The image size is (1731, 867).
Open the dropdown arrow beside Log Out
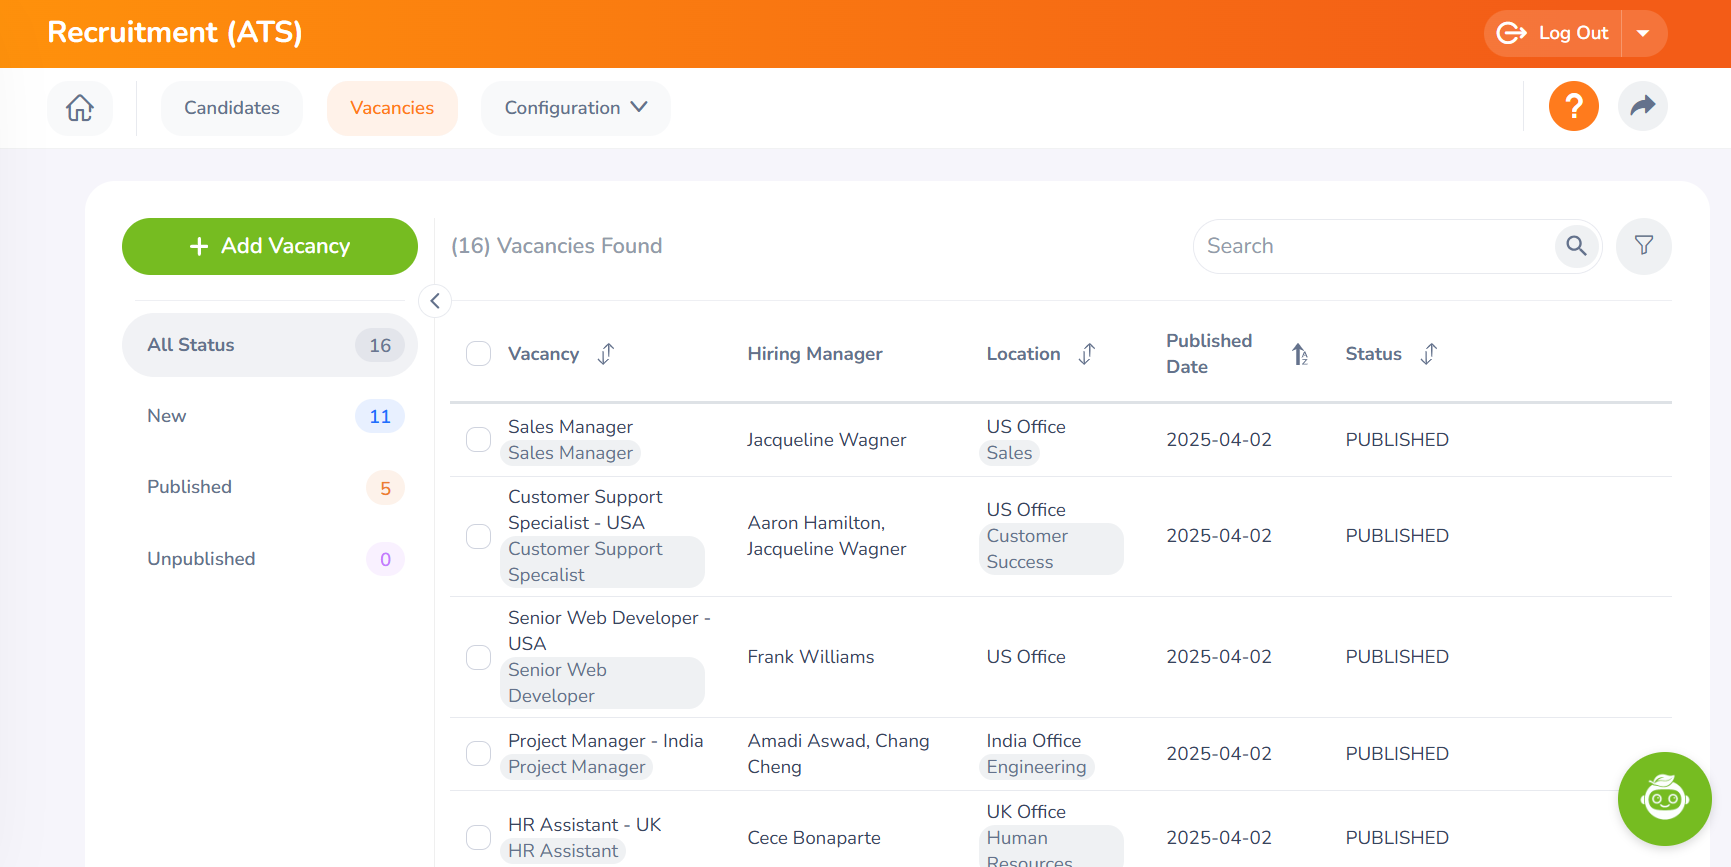click(1643, 34)
